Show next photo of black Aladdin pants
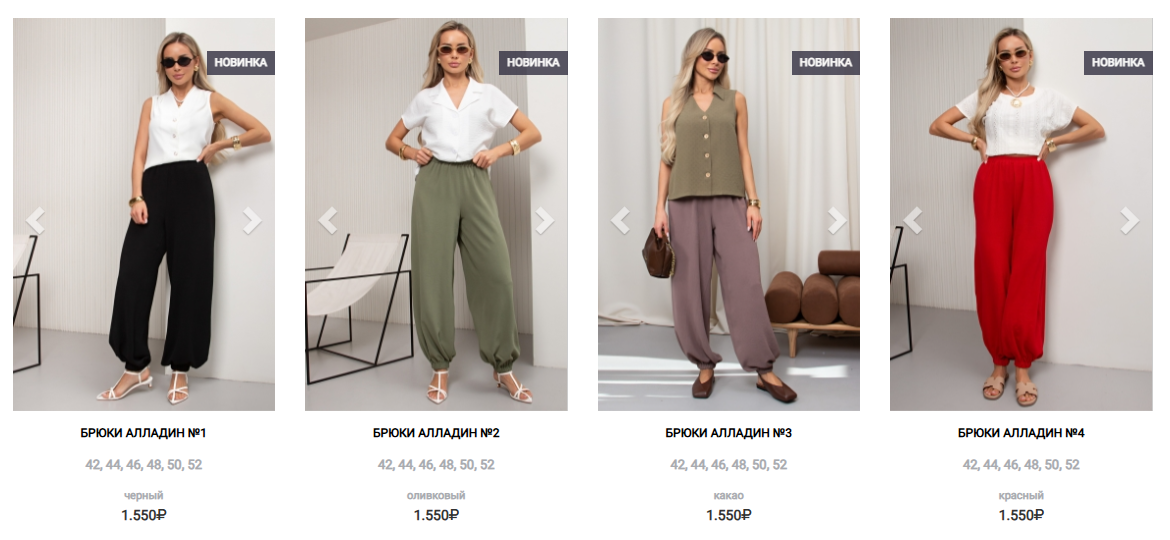This screenshot has height=540, width=1170. (x=252, y=221)
